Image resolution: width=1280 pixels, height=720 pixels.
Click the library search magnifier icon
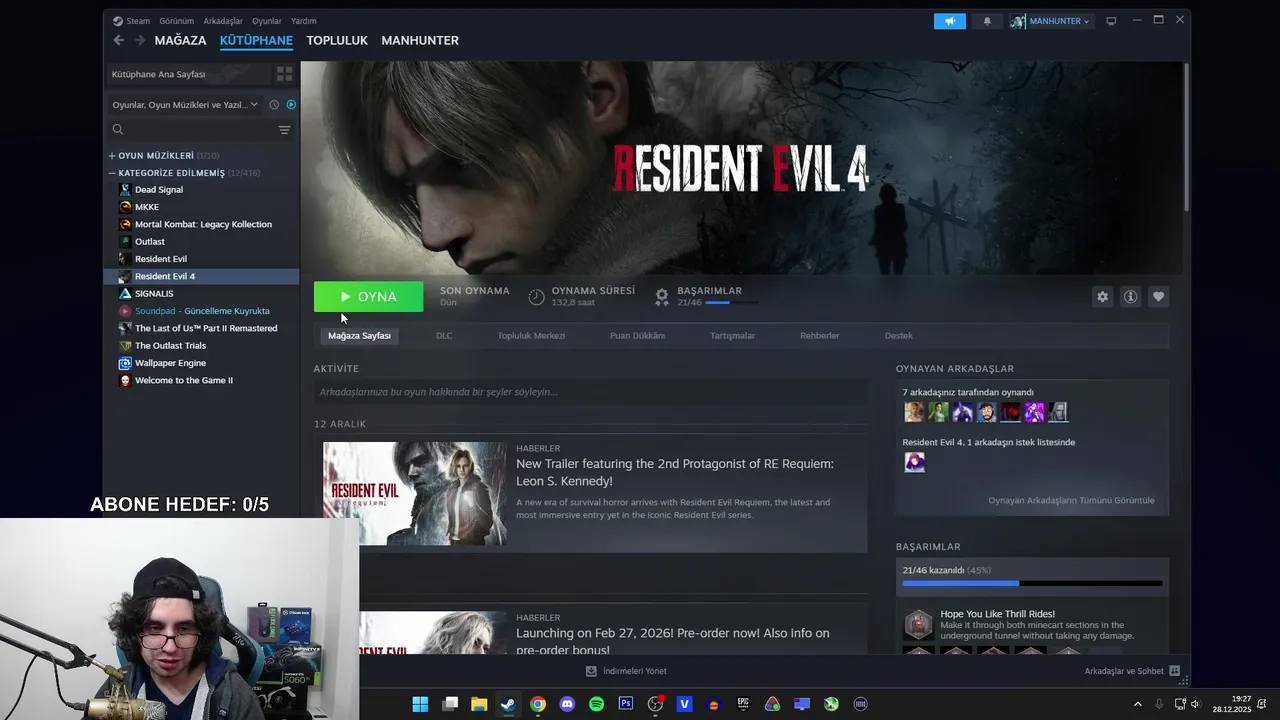tap(118, 129)
